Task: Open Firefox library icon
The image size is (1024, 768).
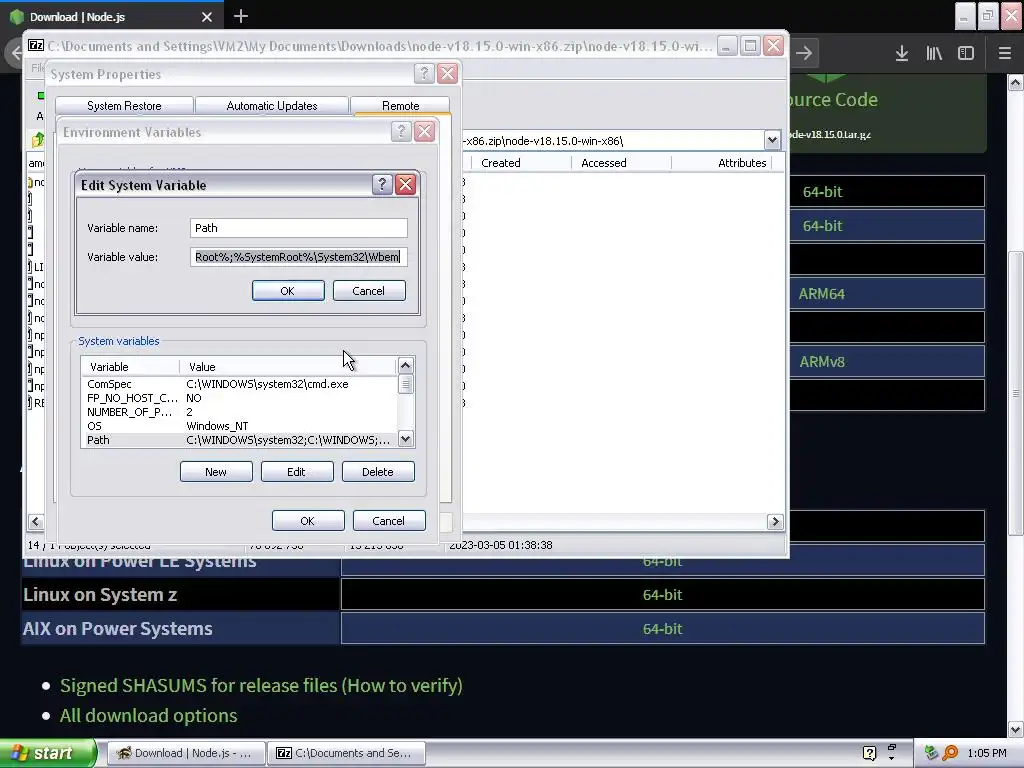Action: click(935, 54)
